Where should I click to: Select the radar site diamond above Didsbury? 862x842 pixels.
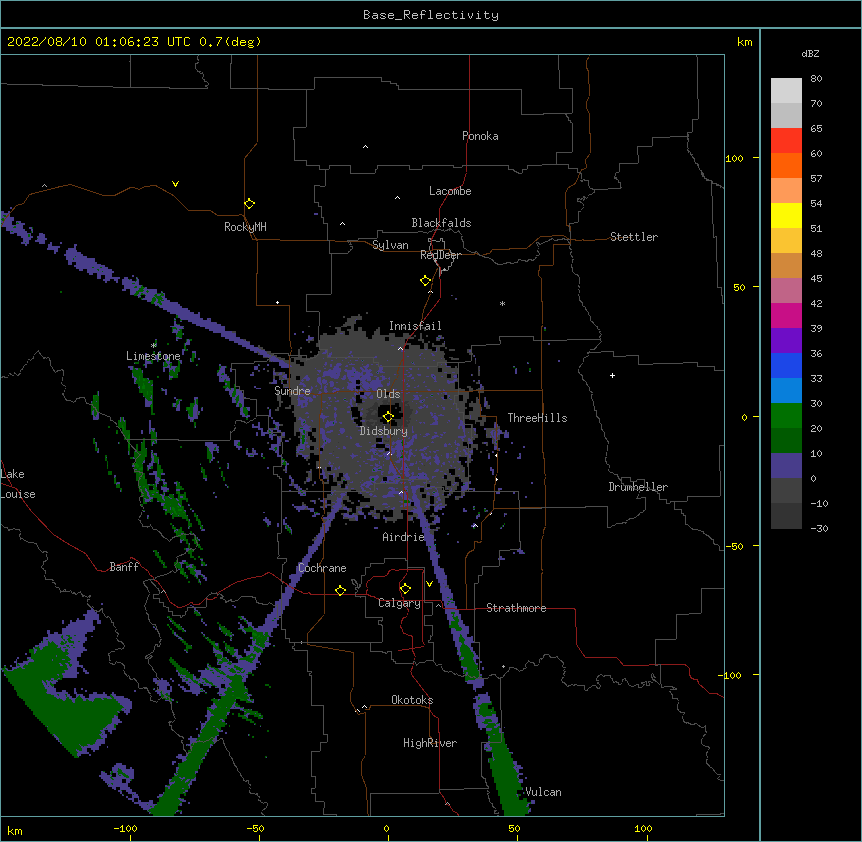[388, 417]
